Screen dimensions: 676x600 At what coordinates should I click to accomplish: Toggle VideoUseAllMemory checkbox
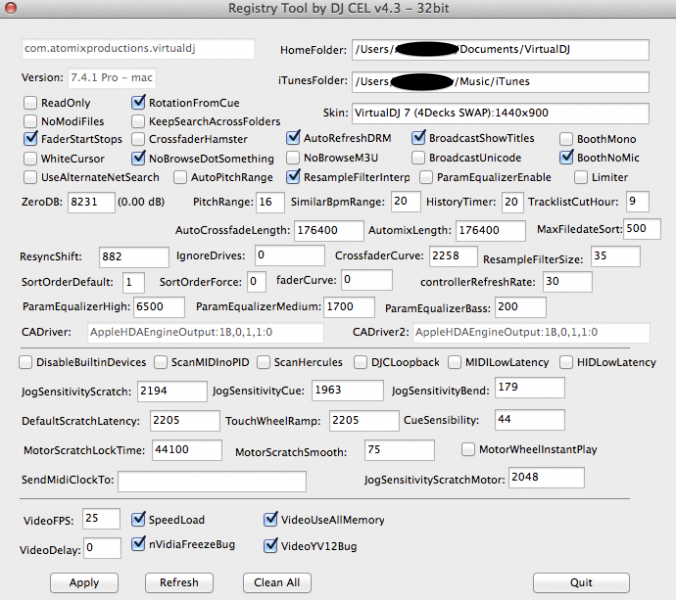270,519
